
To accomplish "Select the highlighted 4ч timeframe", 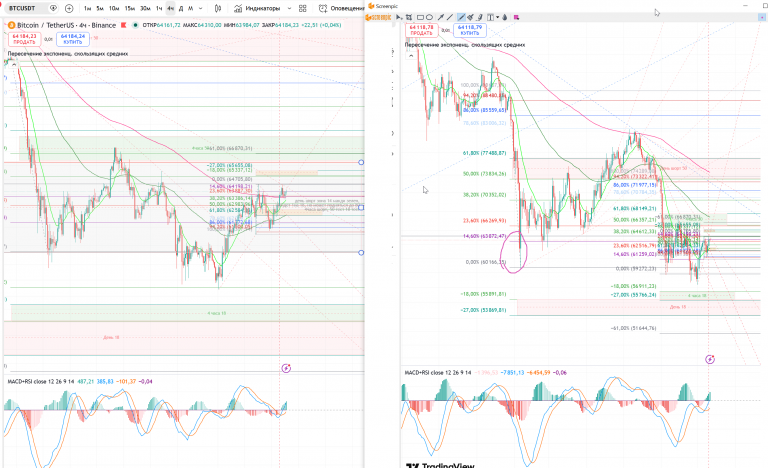I will [170, 8].
